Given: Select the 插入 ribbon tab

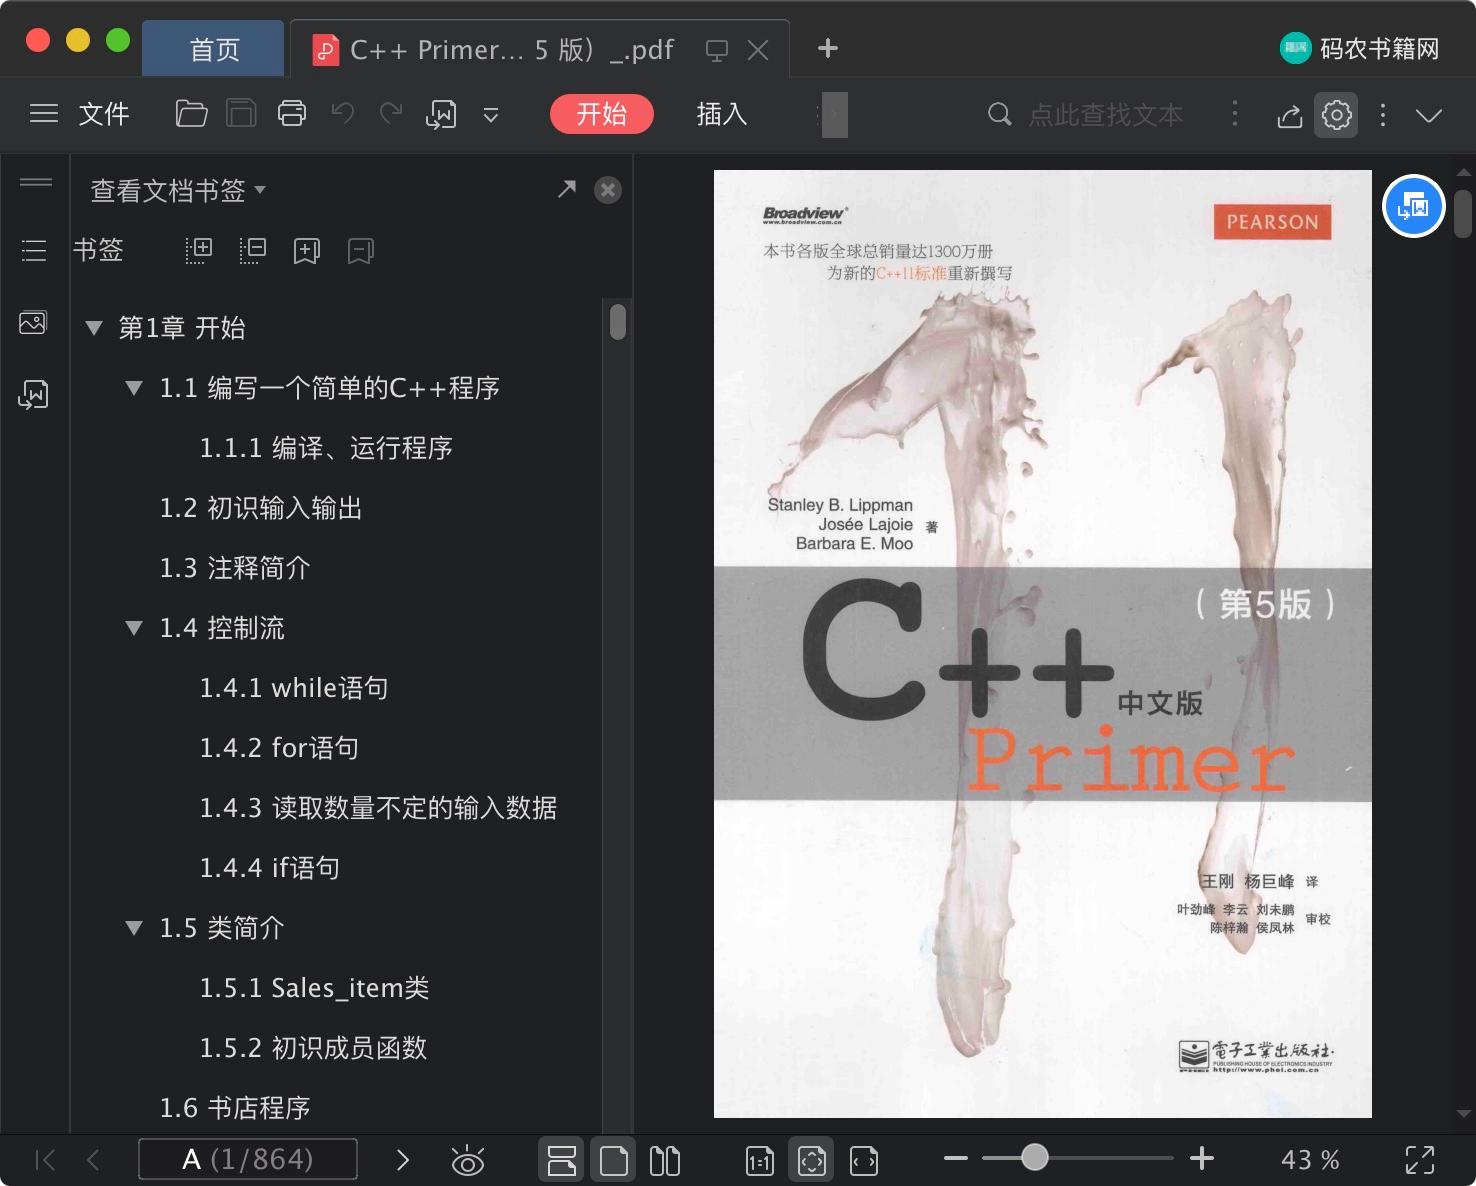Looking at the screenshot, I should click(721, 114).
